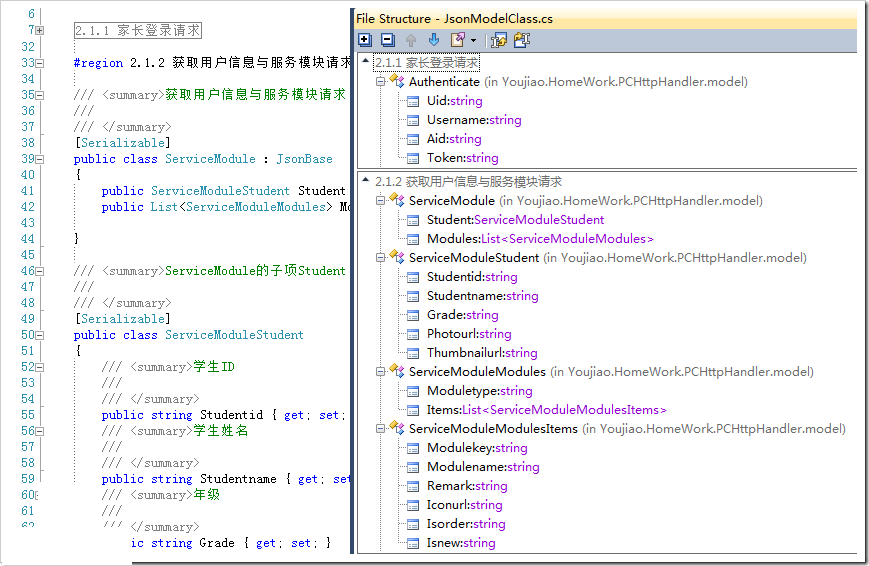Collapse the #region outline at line 33
Image resolution: width=869 pixels, height=566 pixels.
40,63
